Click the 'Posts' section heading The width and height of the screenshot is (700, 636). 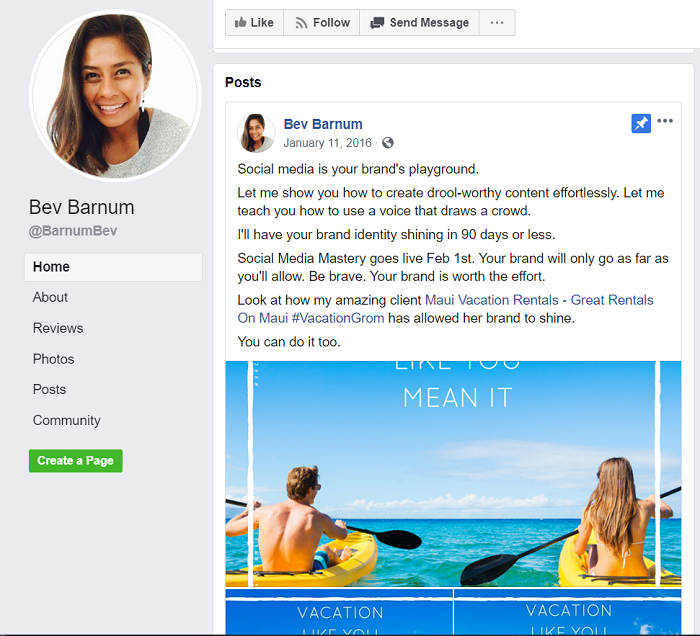pyautogui.click(x=243, y=83)
